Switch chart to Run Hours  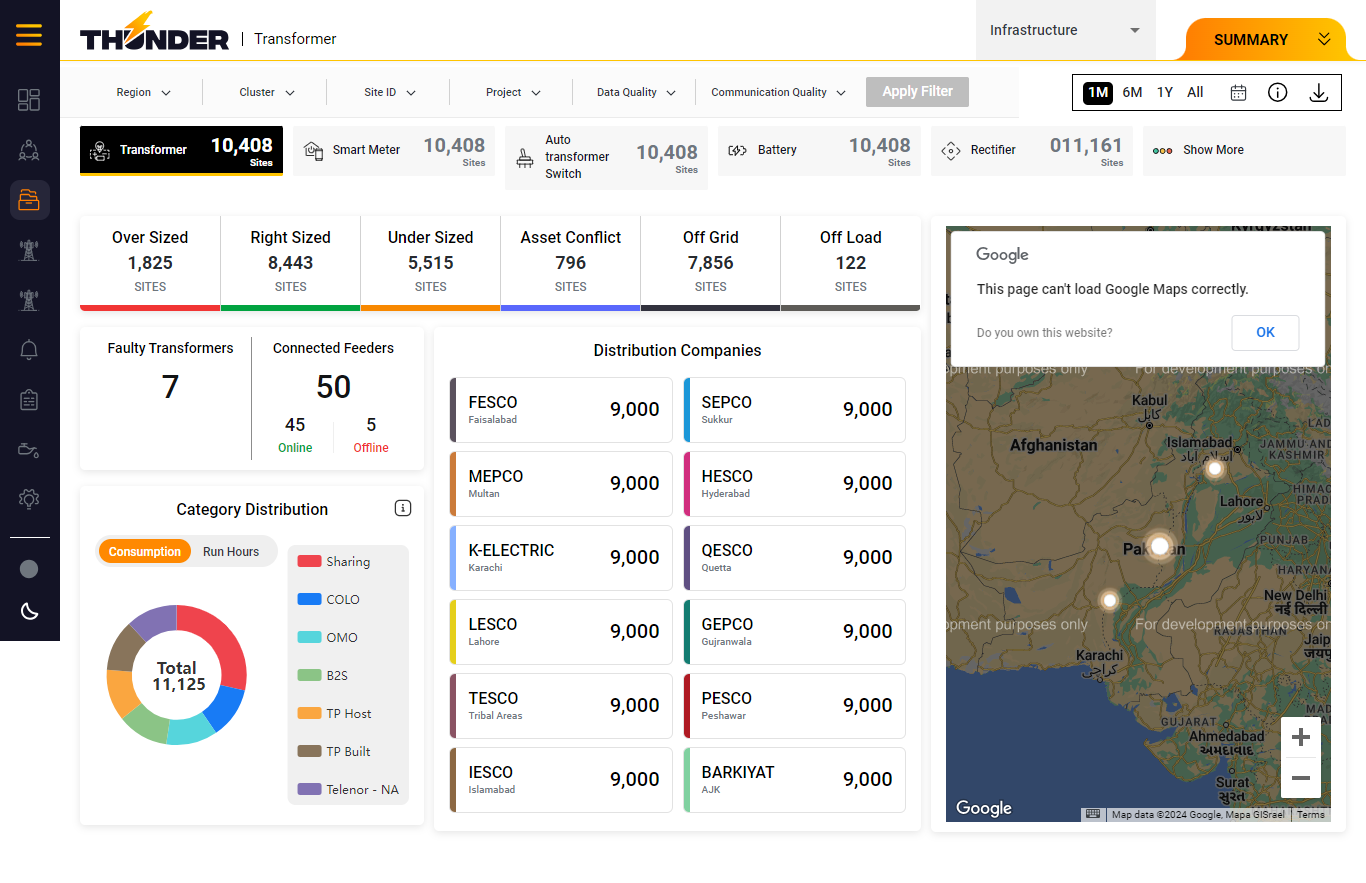231,552
